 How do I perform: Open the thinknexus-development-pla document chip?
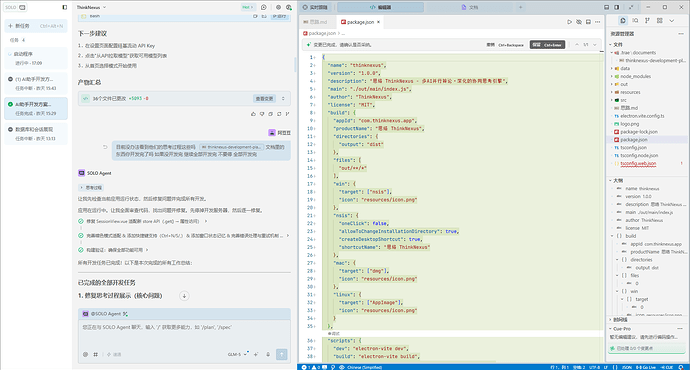pyautogui.click(x=231, y=147)
